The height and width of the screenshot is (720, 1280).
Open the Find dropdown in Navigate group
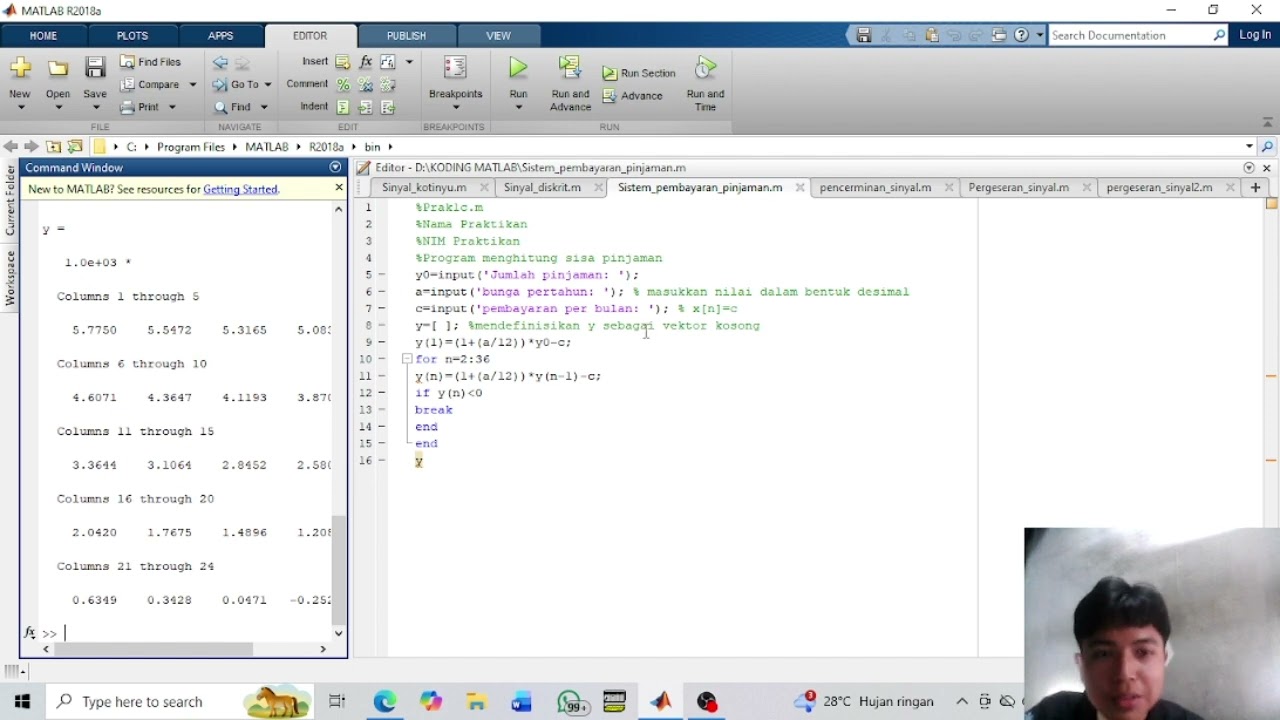point(240,107)
